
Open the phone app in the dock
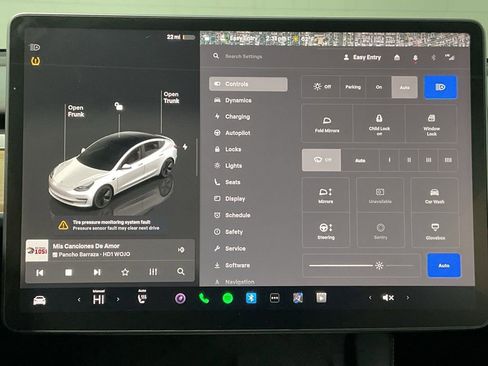click(x=204, y=298)
